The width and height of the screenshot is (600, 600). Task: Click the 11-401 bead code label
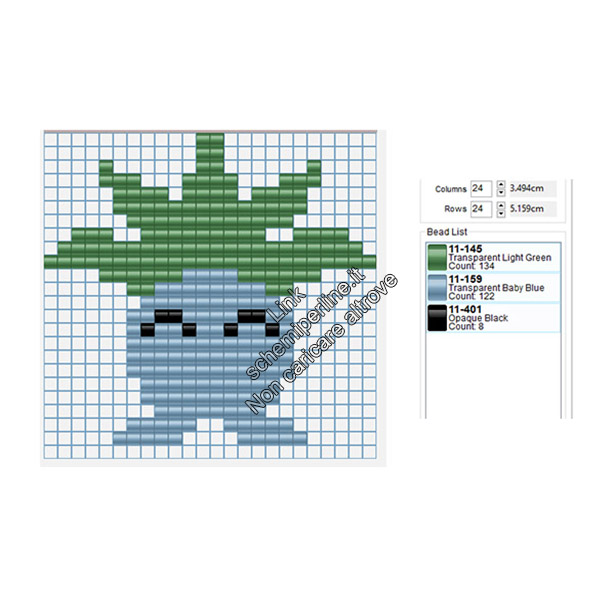coord(465,309)
